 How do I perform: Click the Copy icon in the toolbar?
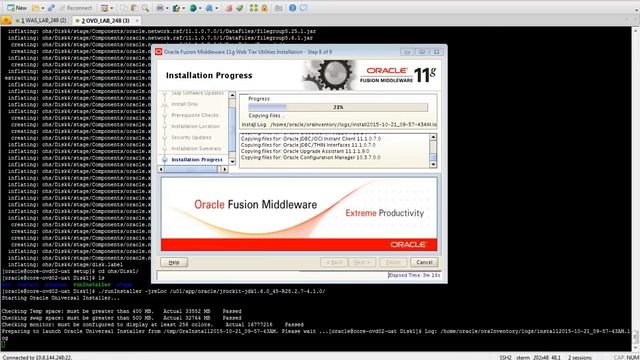click(124, 8)
